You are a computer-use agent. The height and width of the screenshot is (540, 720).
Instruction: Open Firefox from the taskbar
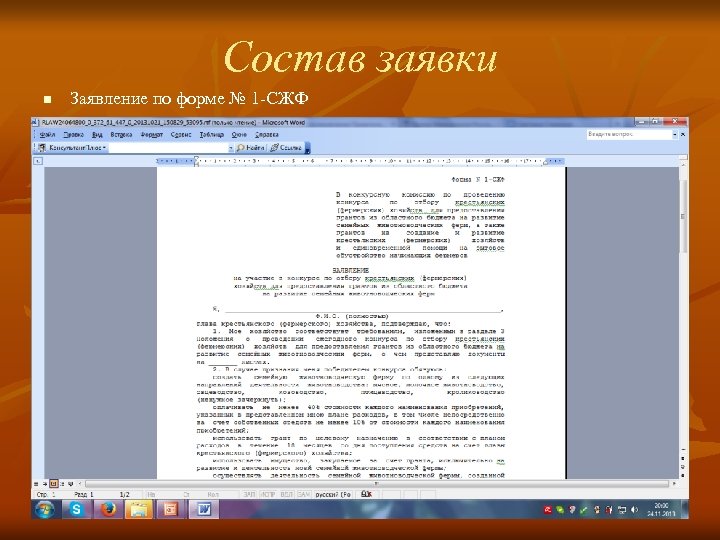click(108, 509)
